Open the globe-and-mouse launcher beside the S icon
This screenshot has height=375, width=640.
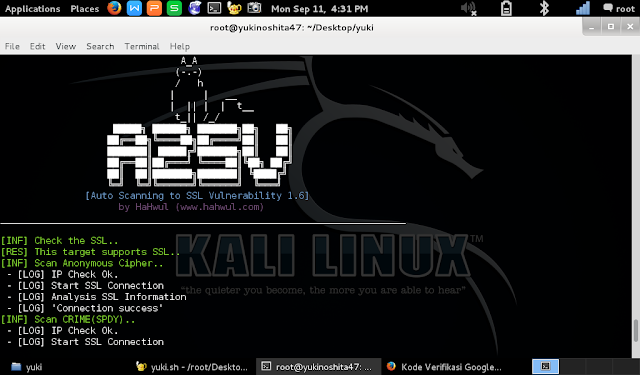point(194,8)
